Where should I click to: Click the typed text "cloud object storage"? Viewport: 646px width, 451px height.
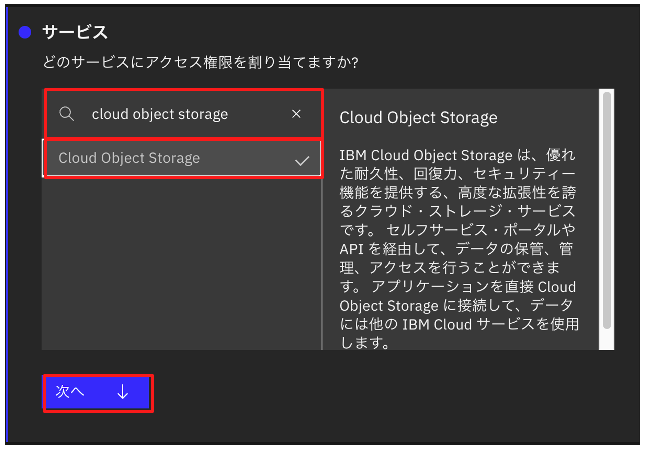160,114
